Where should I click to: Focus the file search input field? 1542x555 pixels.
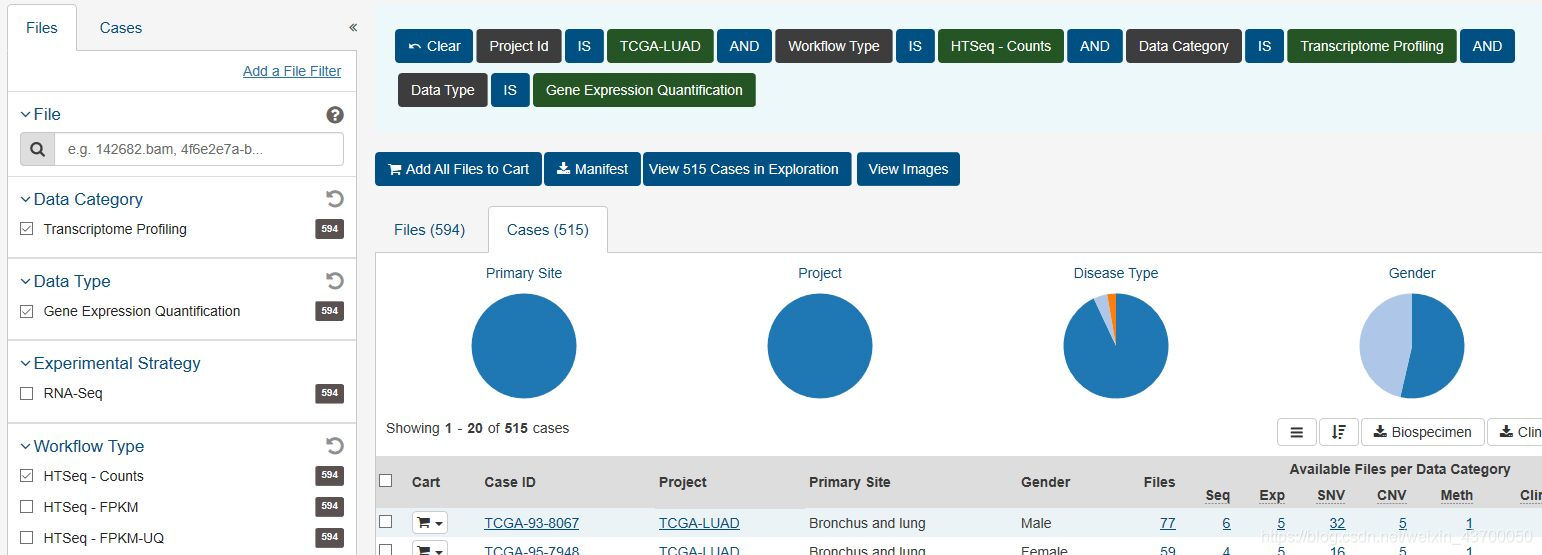click(199, 149)
